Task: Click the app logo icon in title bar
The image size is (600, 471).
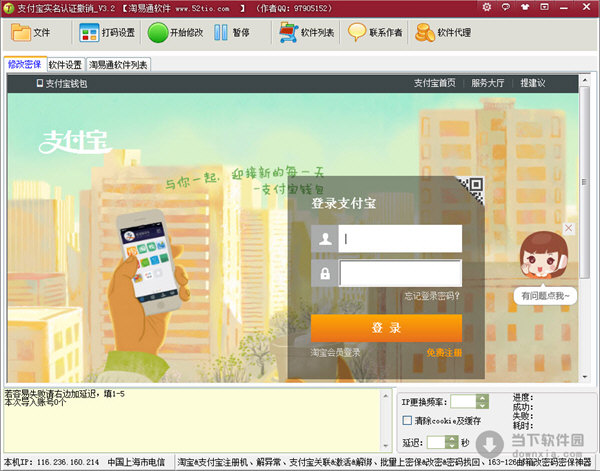Action: [8, 8]
